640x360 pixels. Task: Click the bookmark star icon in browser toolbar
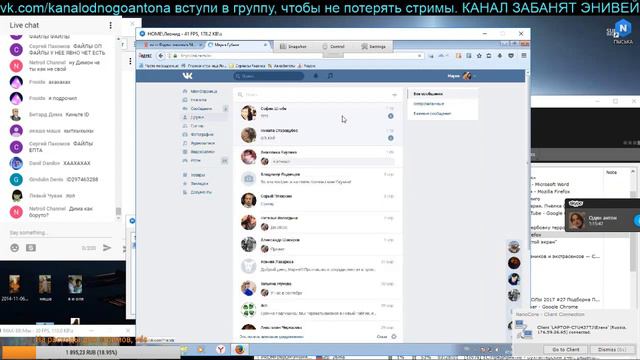[479, 56]
